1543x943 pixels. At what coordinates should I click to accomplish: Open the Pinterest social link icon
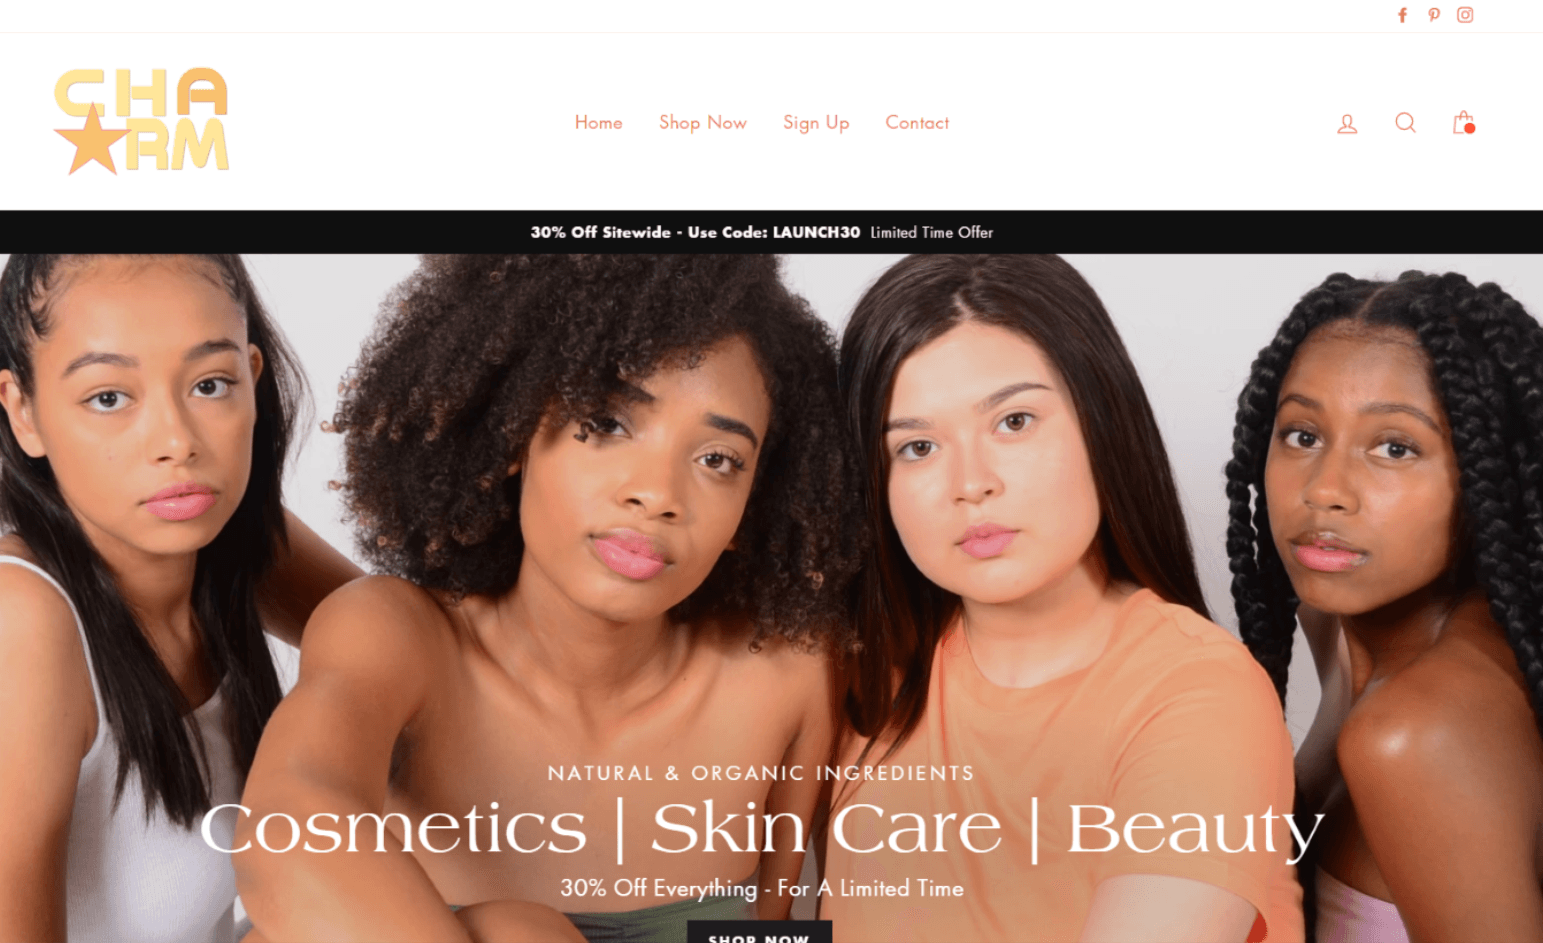[x=1434, y=15]
